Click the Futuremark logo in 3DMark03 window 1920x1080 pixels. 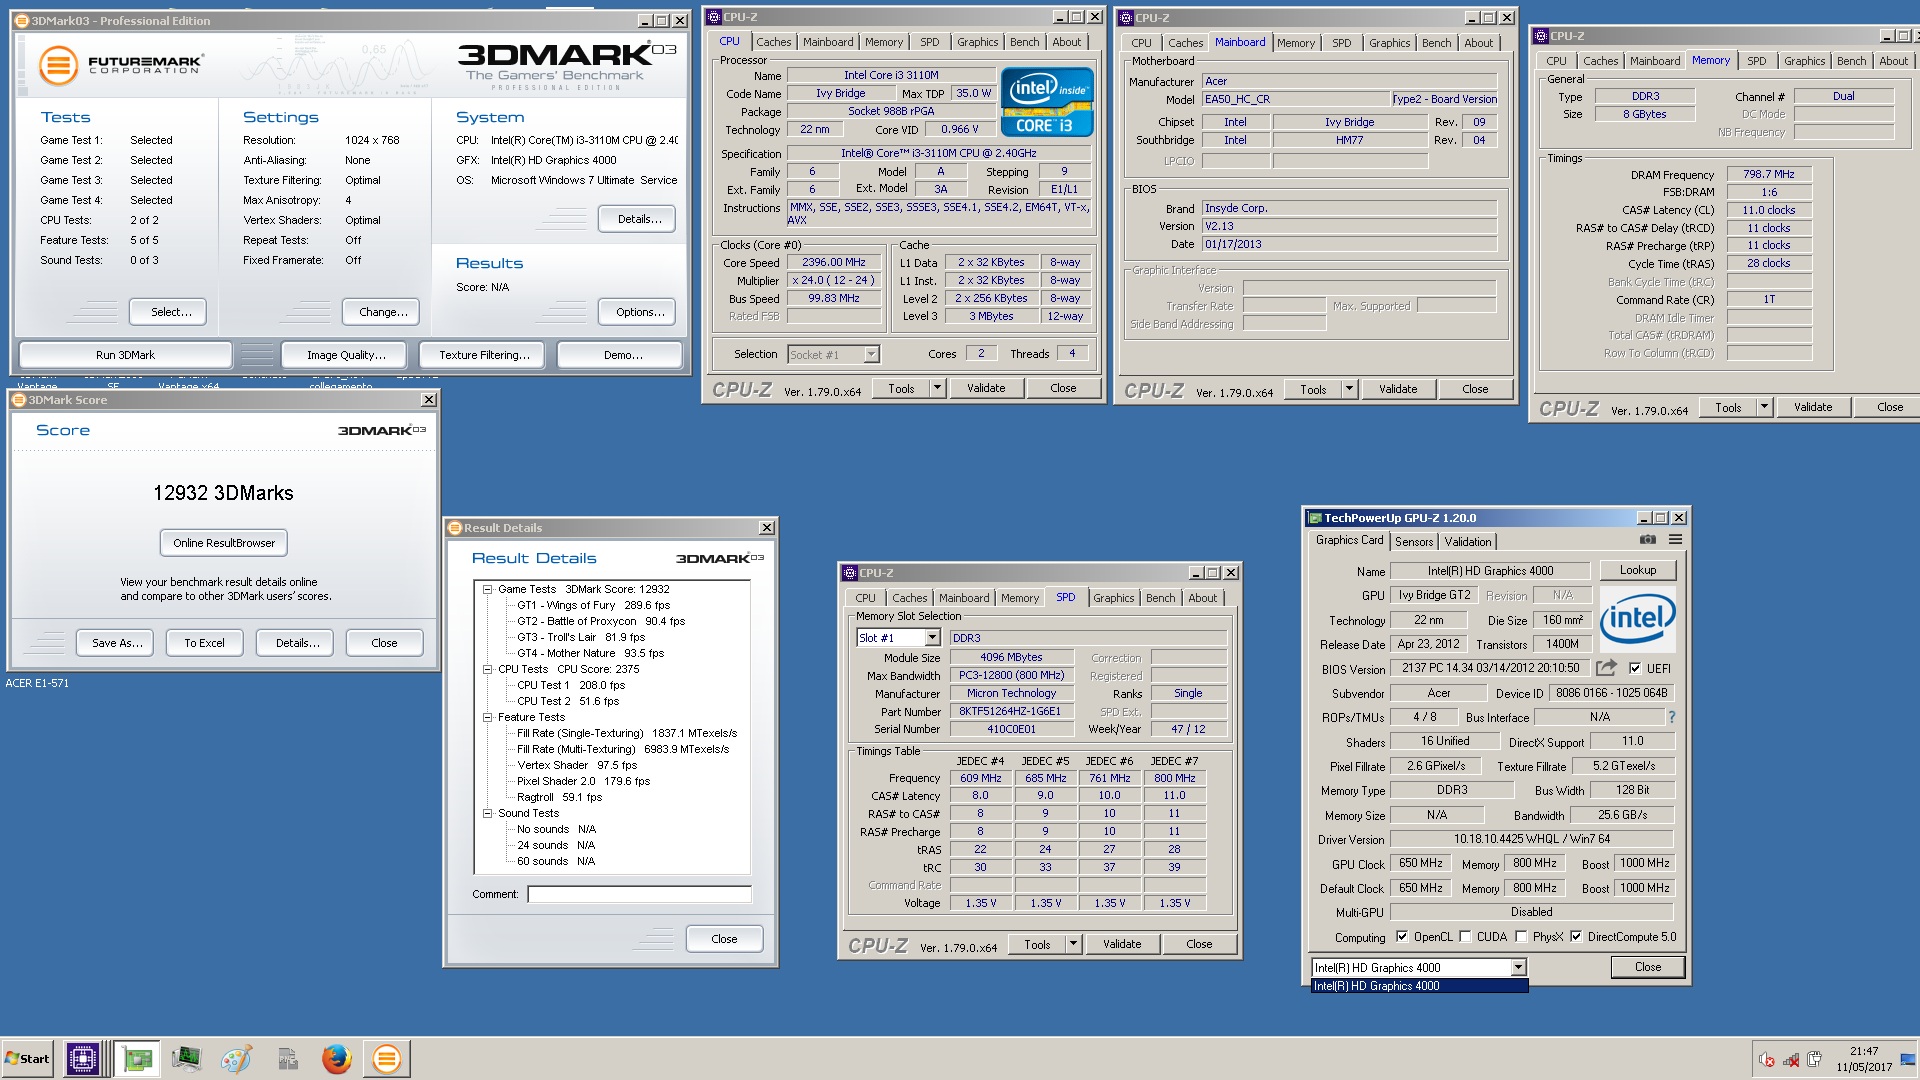(120, 66)
